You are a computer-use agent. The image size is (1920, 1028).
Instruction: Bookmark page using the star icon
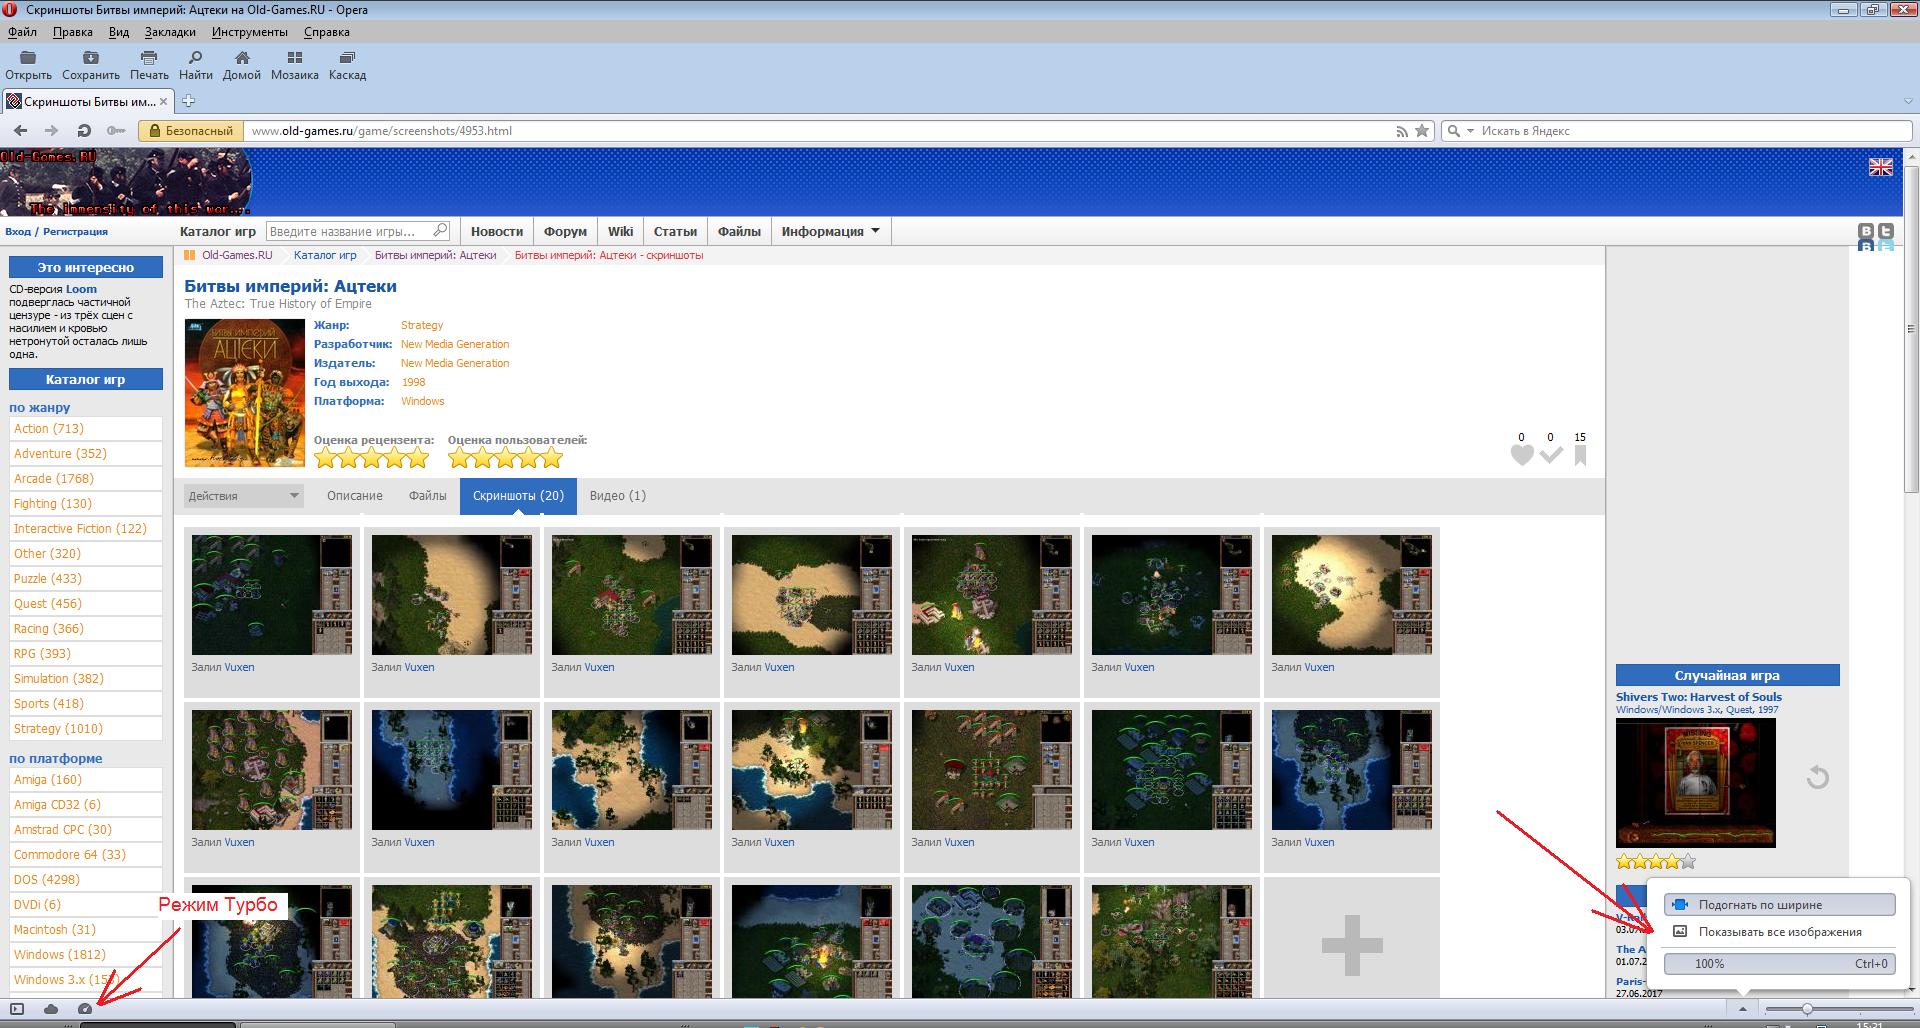[x=1421, y=131]
